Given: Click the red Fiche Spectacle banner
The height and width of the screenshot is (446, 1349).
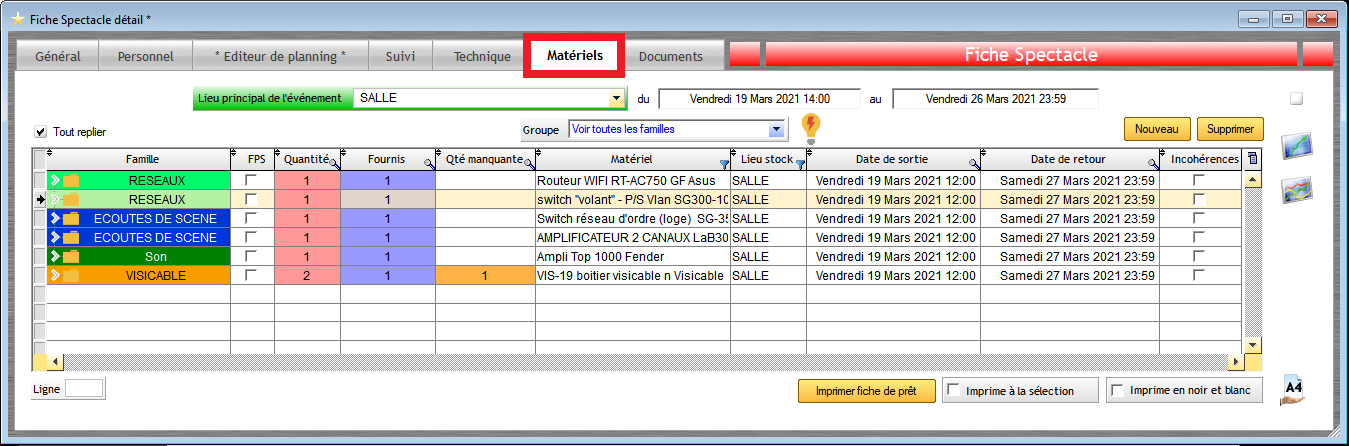Looking at the screenshot, I should tap(1031, 55).
